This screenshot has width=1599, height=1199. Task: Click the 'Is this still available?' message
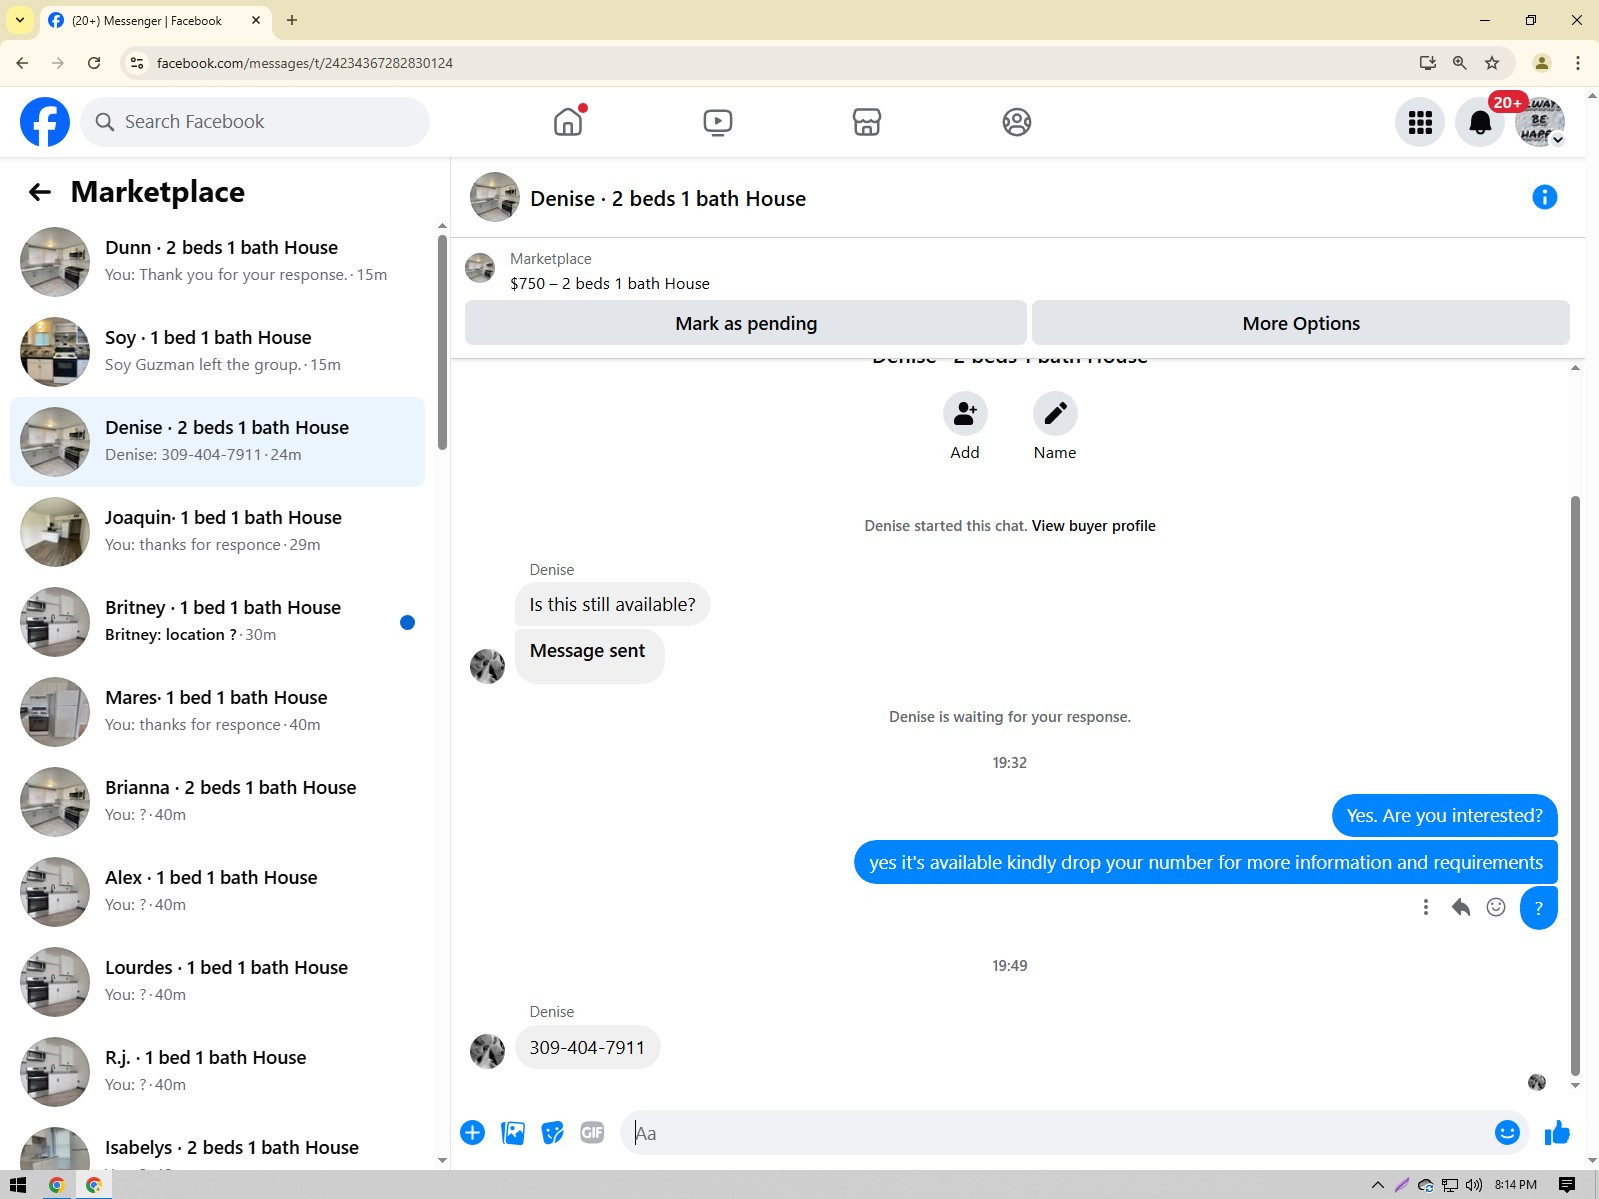[612, 605]
